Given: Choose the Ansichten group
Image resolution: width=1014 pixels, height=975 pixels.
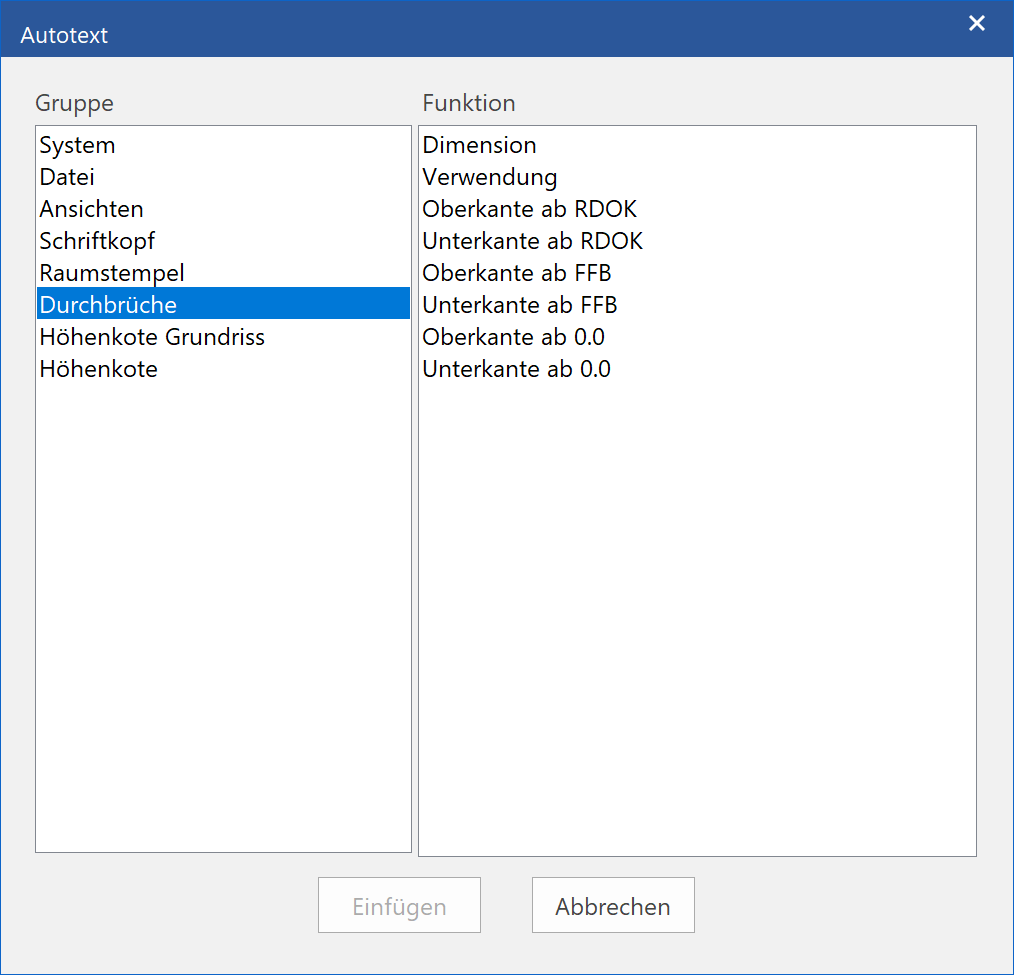Looking at the screenshot, I should pos(223,209).
